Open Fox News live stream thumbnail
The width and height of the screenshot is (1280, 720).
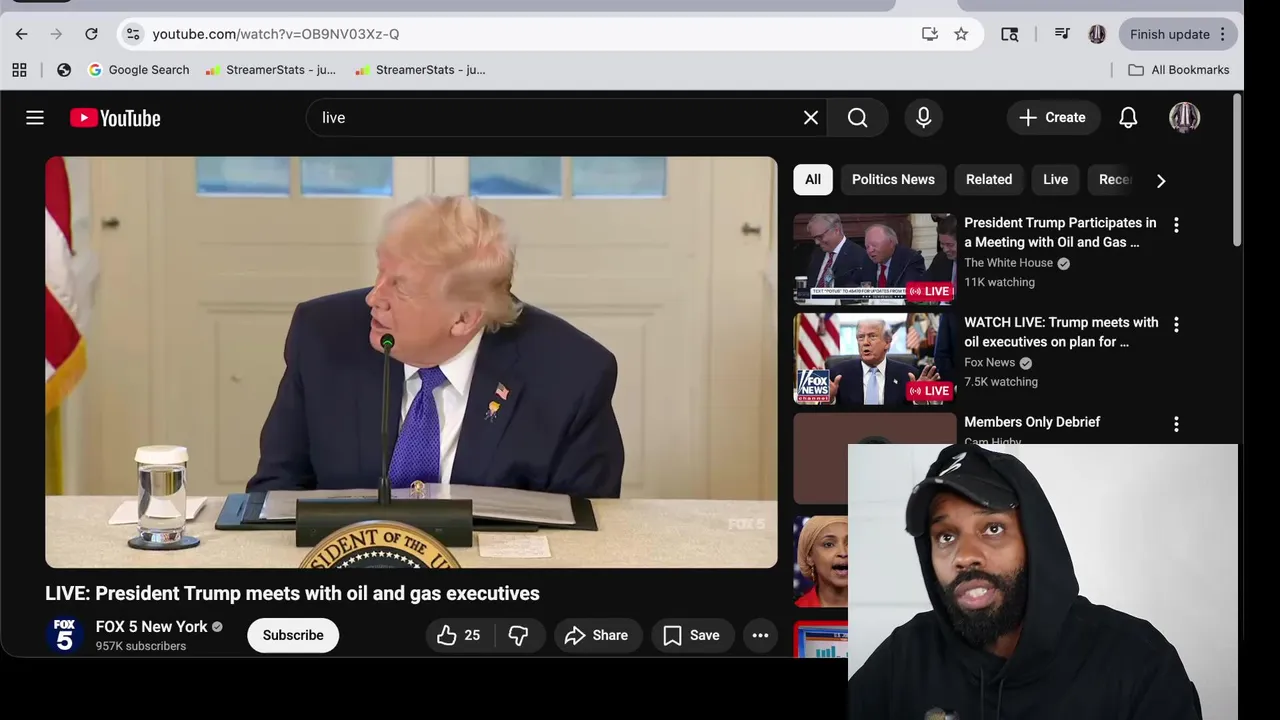point(875,358)
